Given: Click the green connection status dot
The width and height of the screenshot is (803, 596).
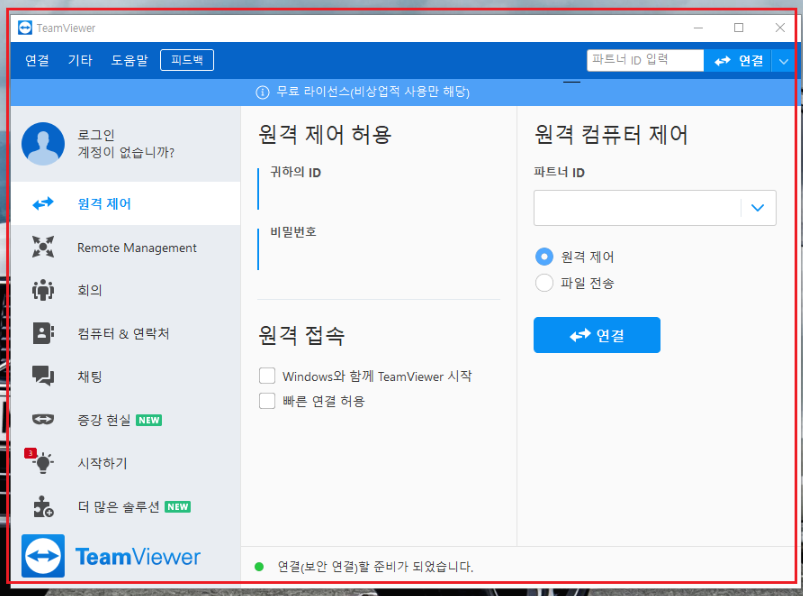Looking at the screenshot, I should coord(259,566).
